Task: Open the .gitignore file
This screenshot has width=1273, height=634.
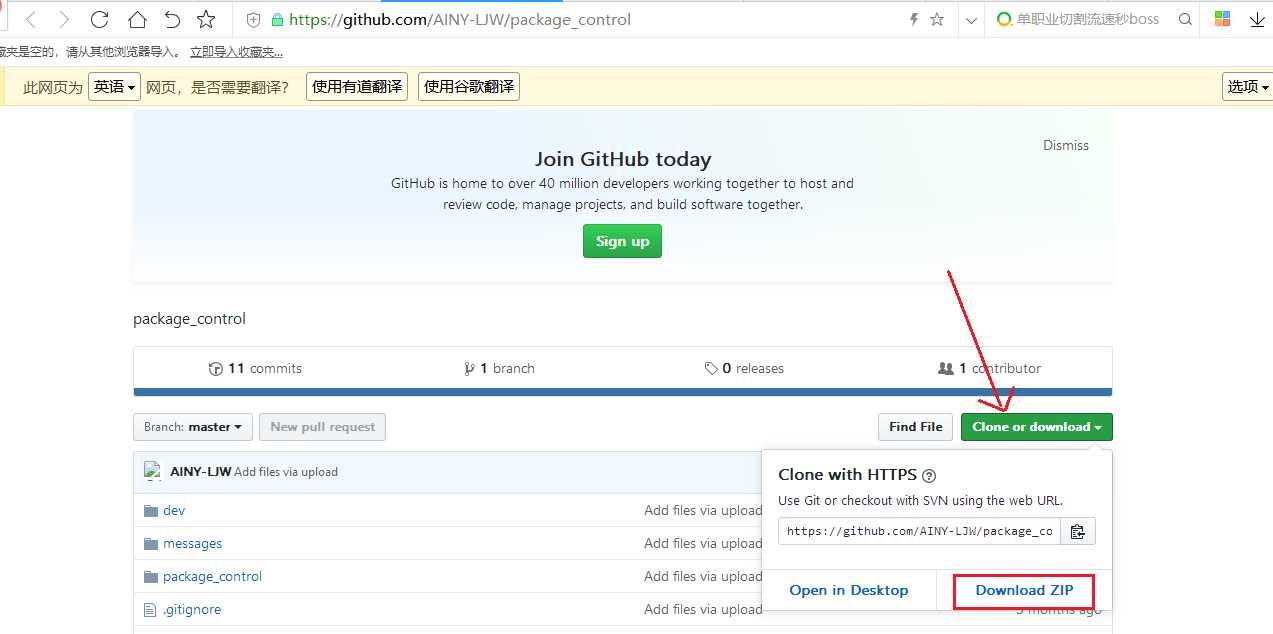Action: tap(192, 609)
